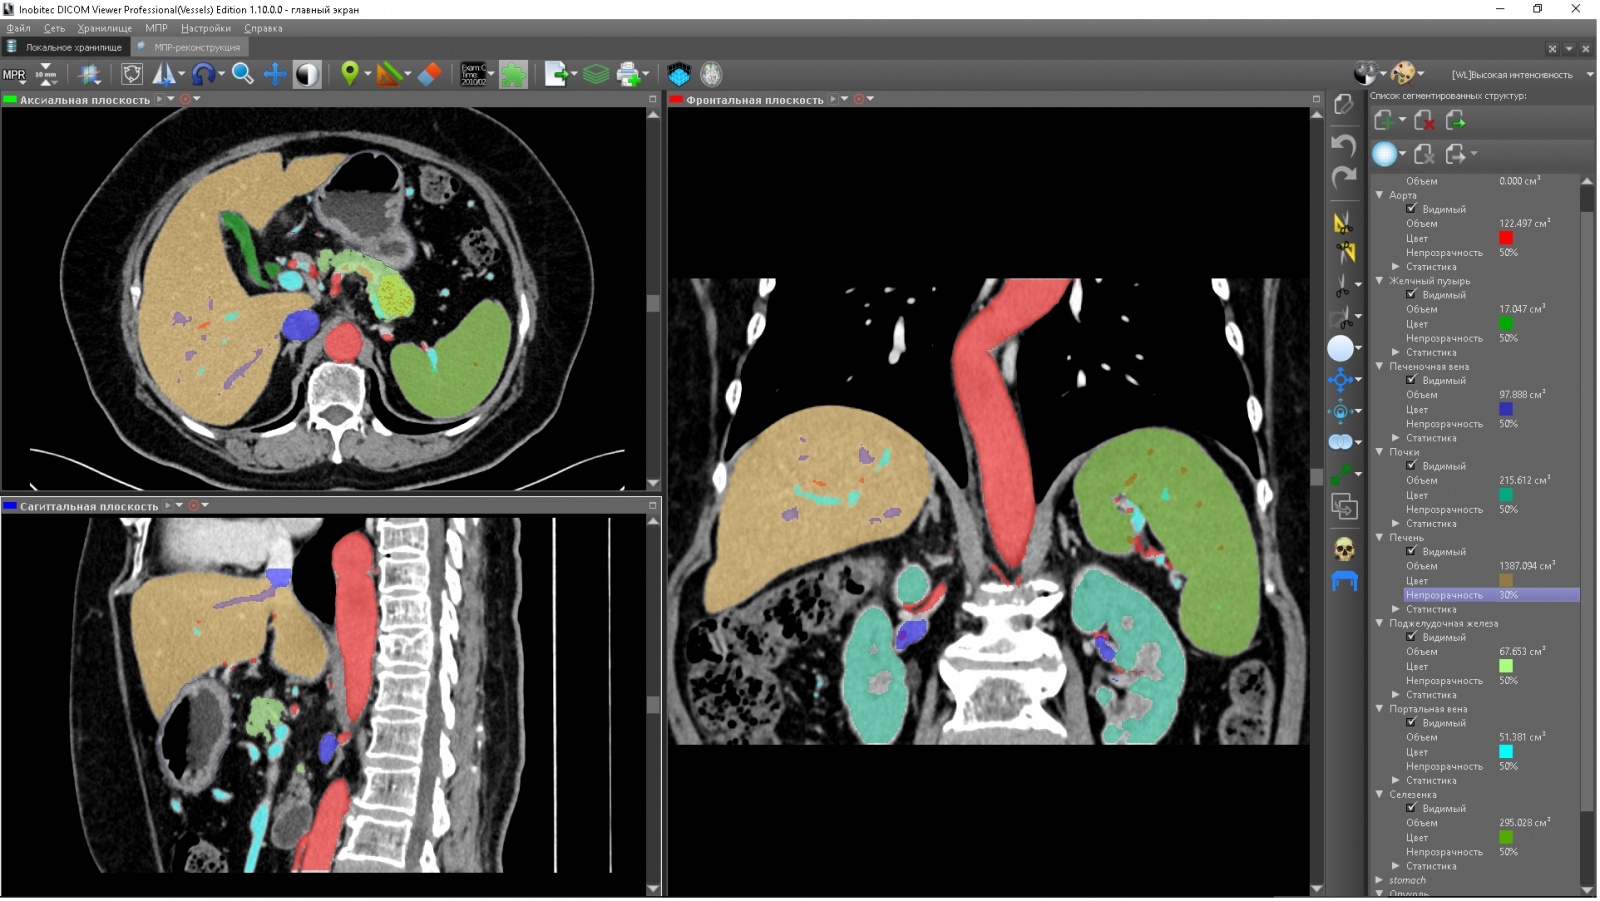Select the green marker pin tool
The width and height of the screenshot is (1600, 901).
click(x=350, y=74)
